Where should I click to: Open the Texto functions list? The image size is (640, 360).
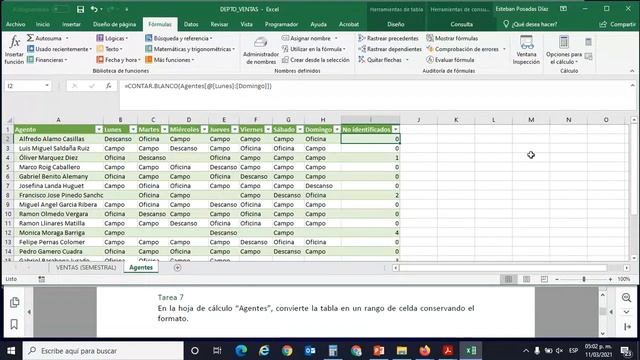click(x=109, y=49)
